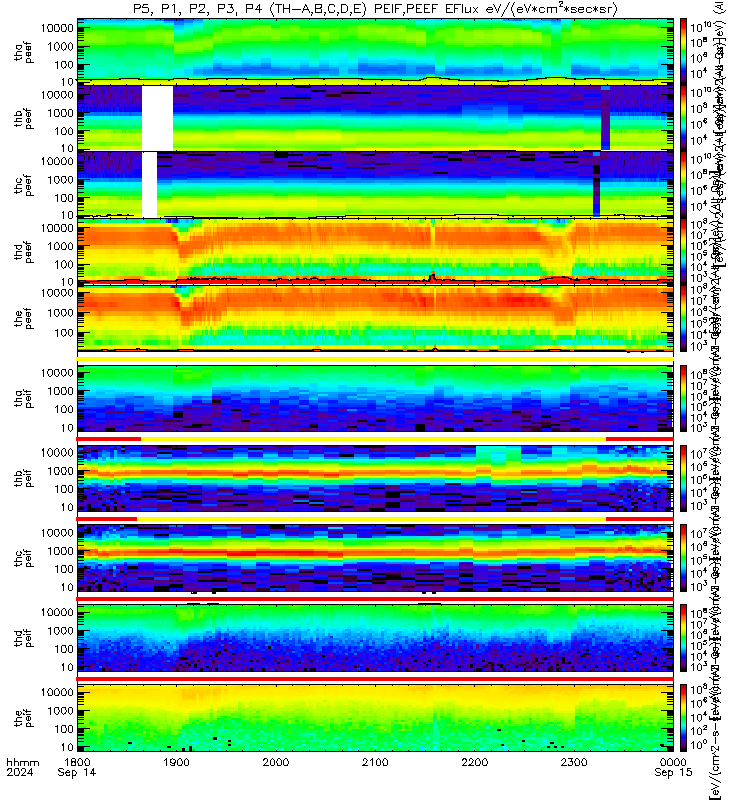The height and width of the screenshot is (800, 750).
Task: Click the white data gap in thb peef
Action: point(157,118)
